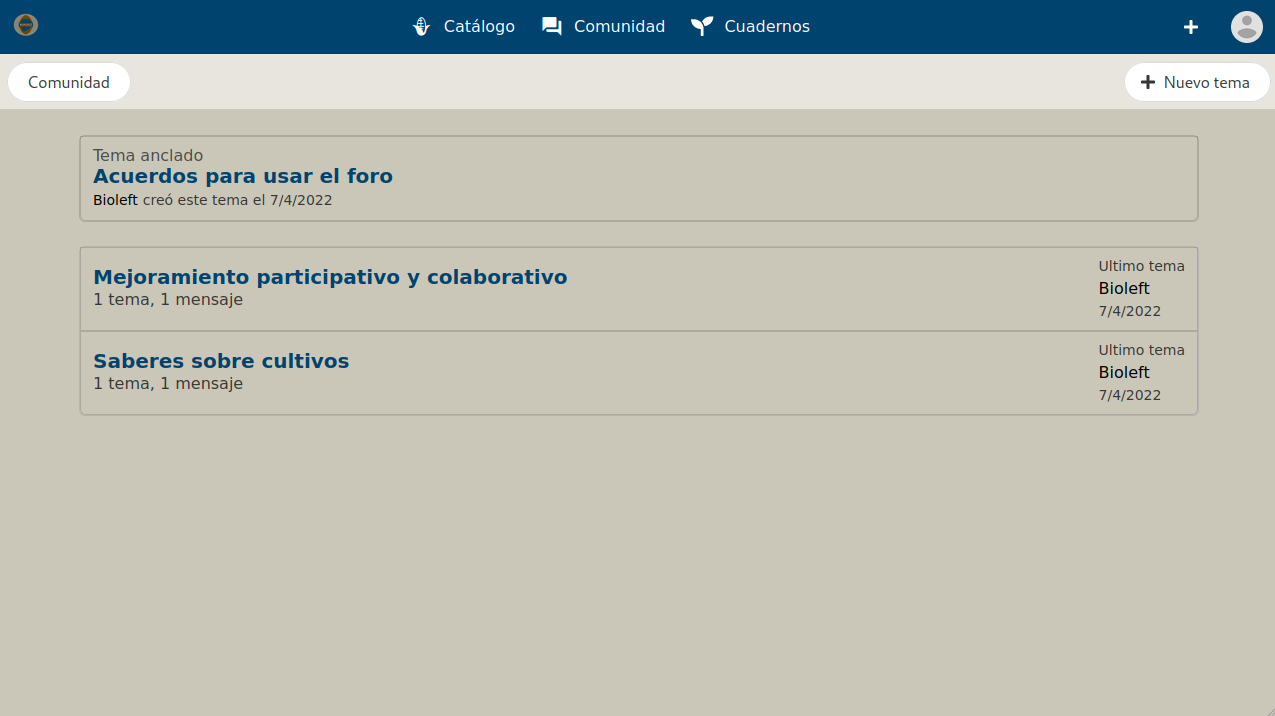Open the Saberes sobre cultivos category
Viewport: 1275px width, 716px height.
[x=221, y=361]
